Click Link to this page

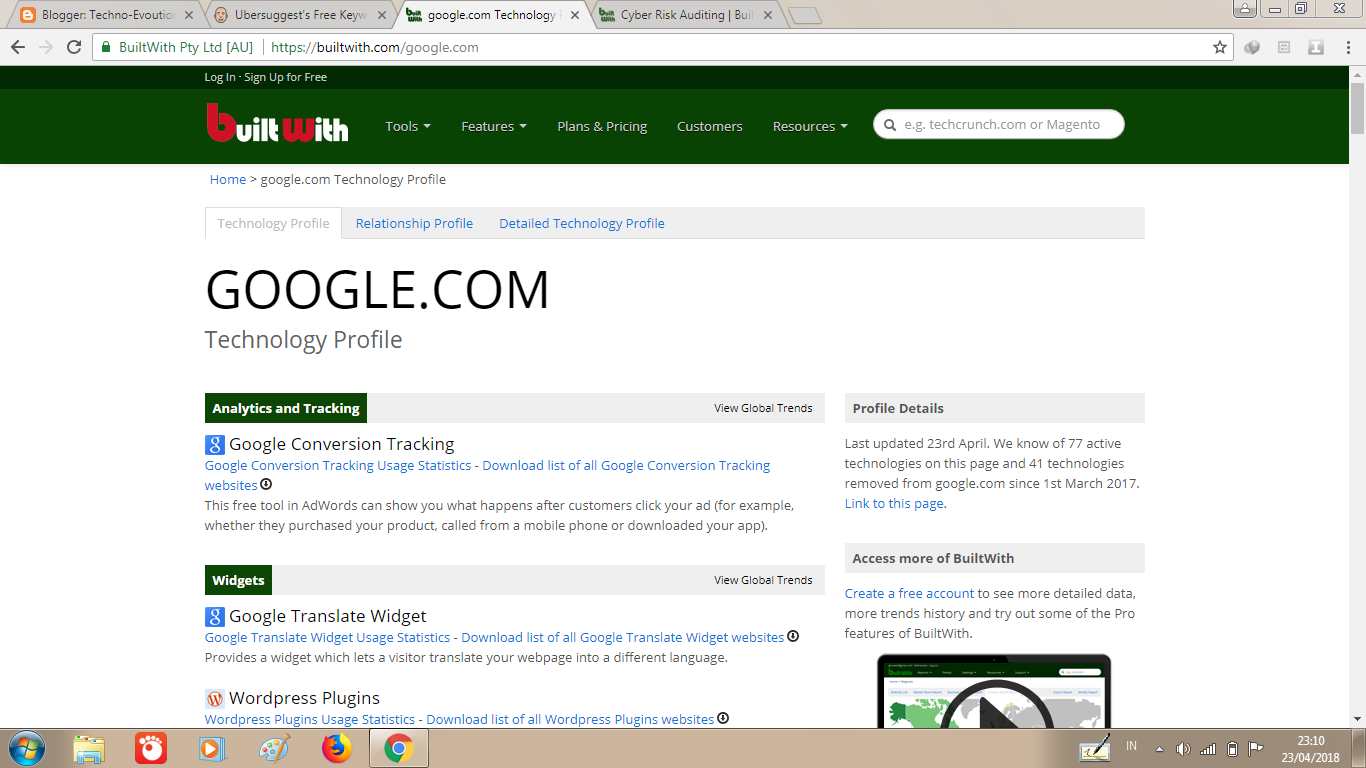[894, 503]
